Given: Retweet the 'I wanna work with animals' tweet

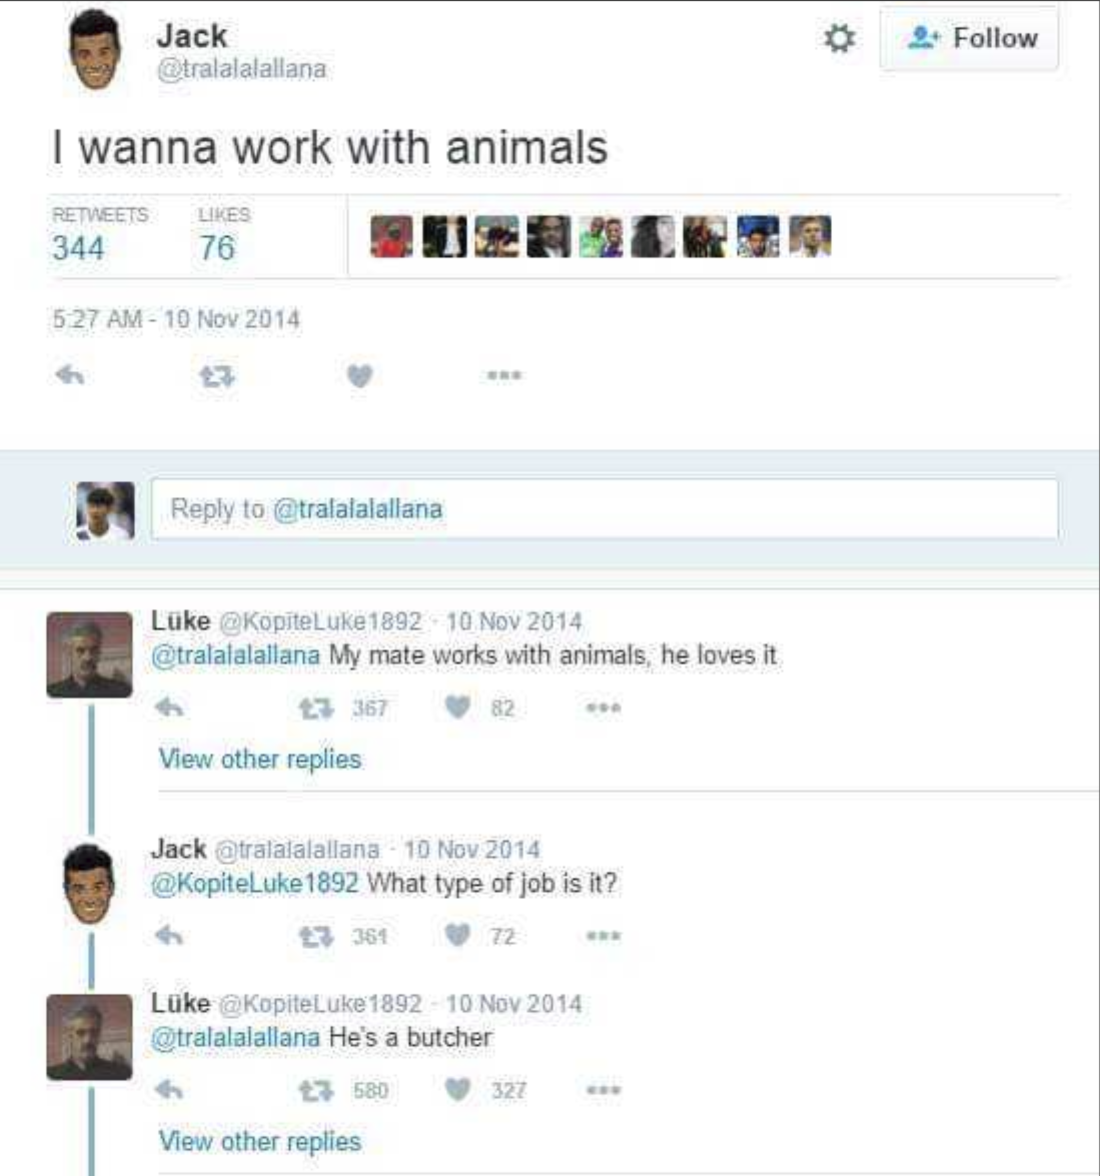Looking at the screenshot, I should [x=216, y=376].
